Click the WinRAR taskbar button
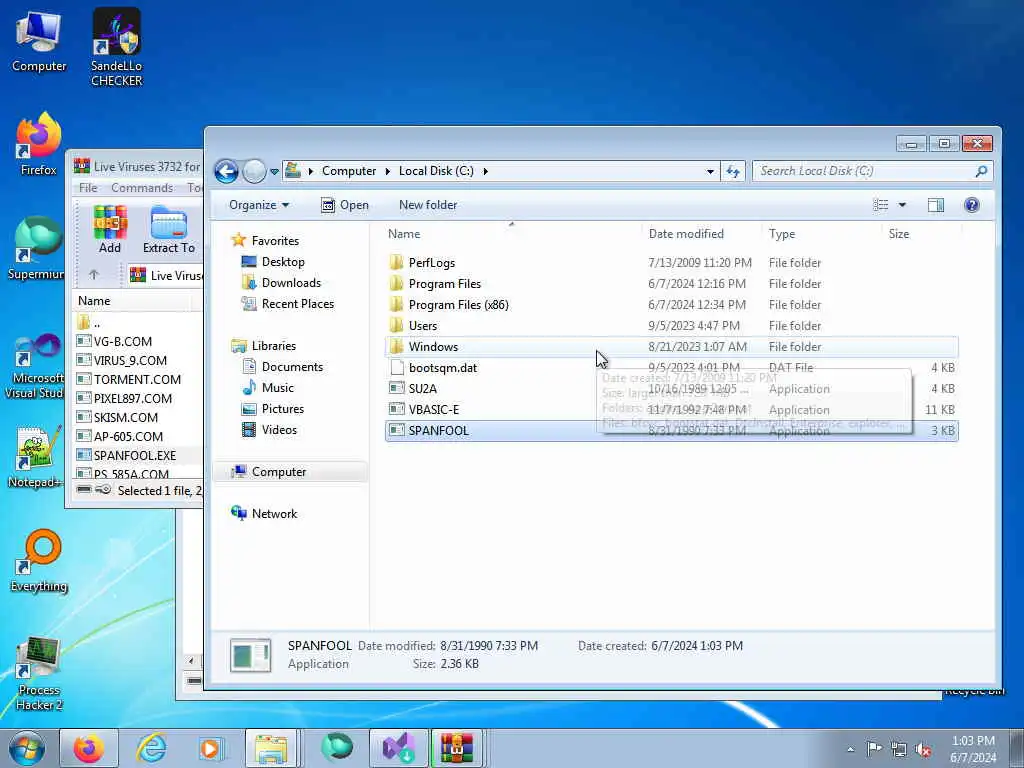The height and width of the screenshot is (768, 1024). point(457,748)
